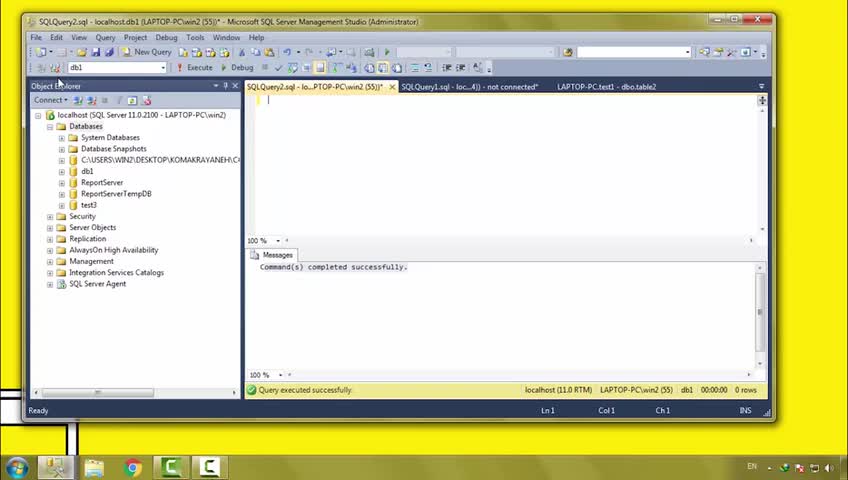Switch output to Results to File
848x480 pixels.
(x=397, y=68)
